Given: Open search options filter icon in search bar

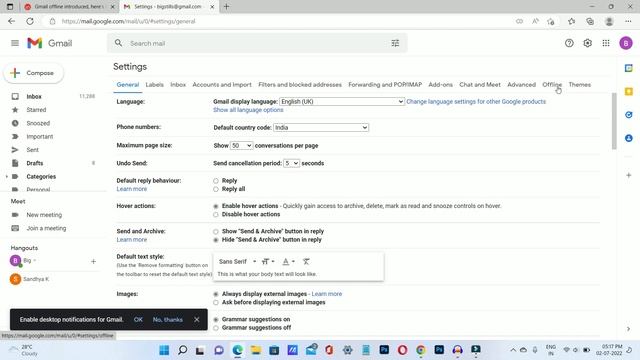Looking at the screenshot, I should 395,43.
